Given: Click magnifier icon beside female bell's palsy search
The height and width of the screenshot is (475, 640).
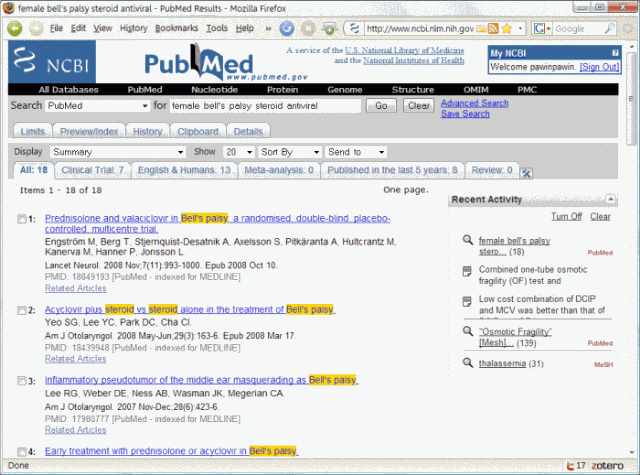Looking at the screenshot, I should coord(468,240).
